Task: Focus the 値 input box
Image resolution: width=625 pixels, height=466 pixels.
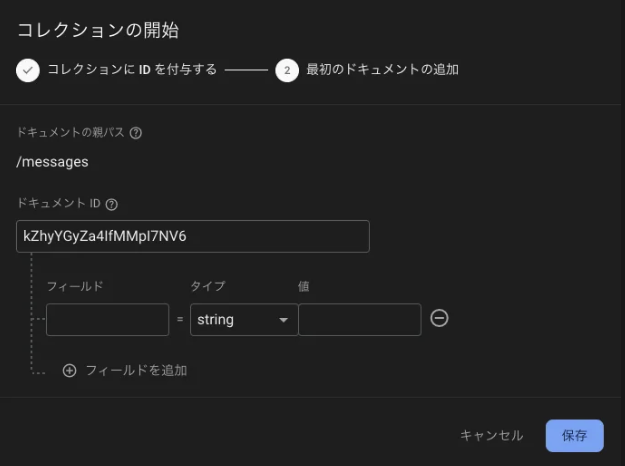Action: pos(360,320)
